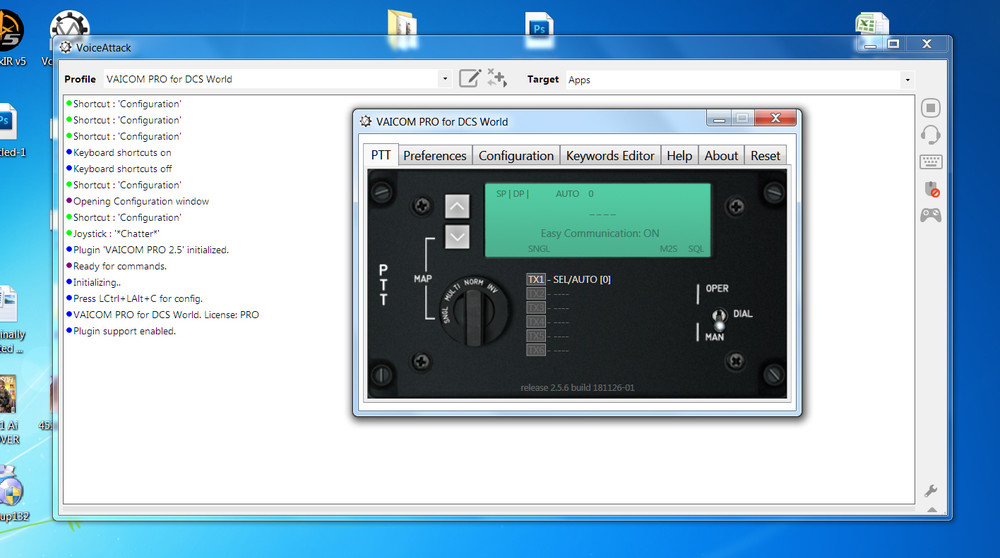Minimize the VAICOM PRO window

tap(719, 118)
